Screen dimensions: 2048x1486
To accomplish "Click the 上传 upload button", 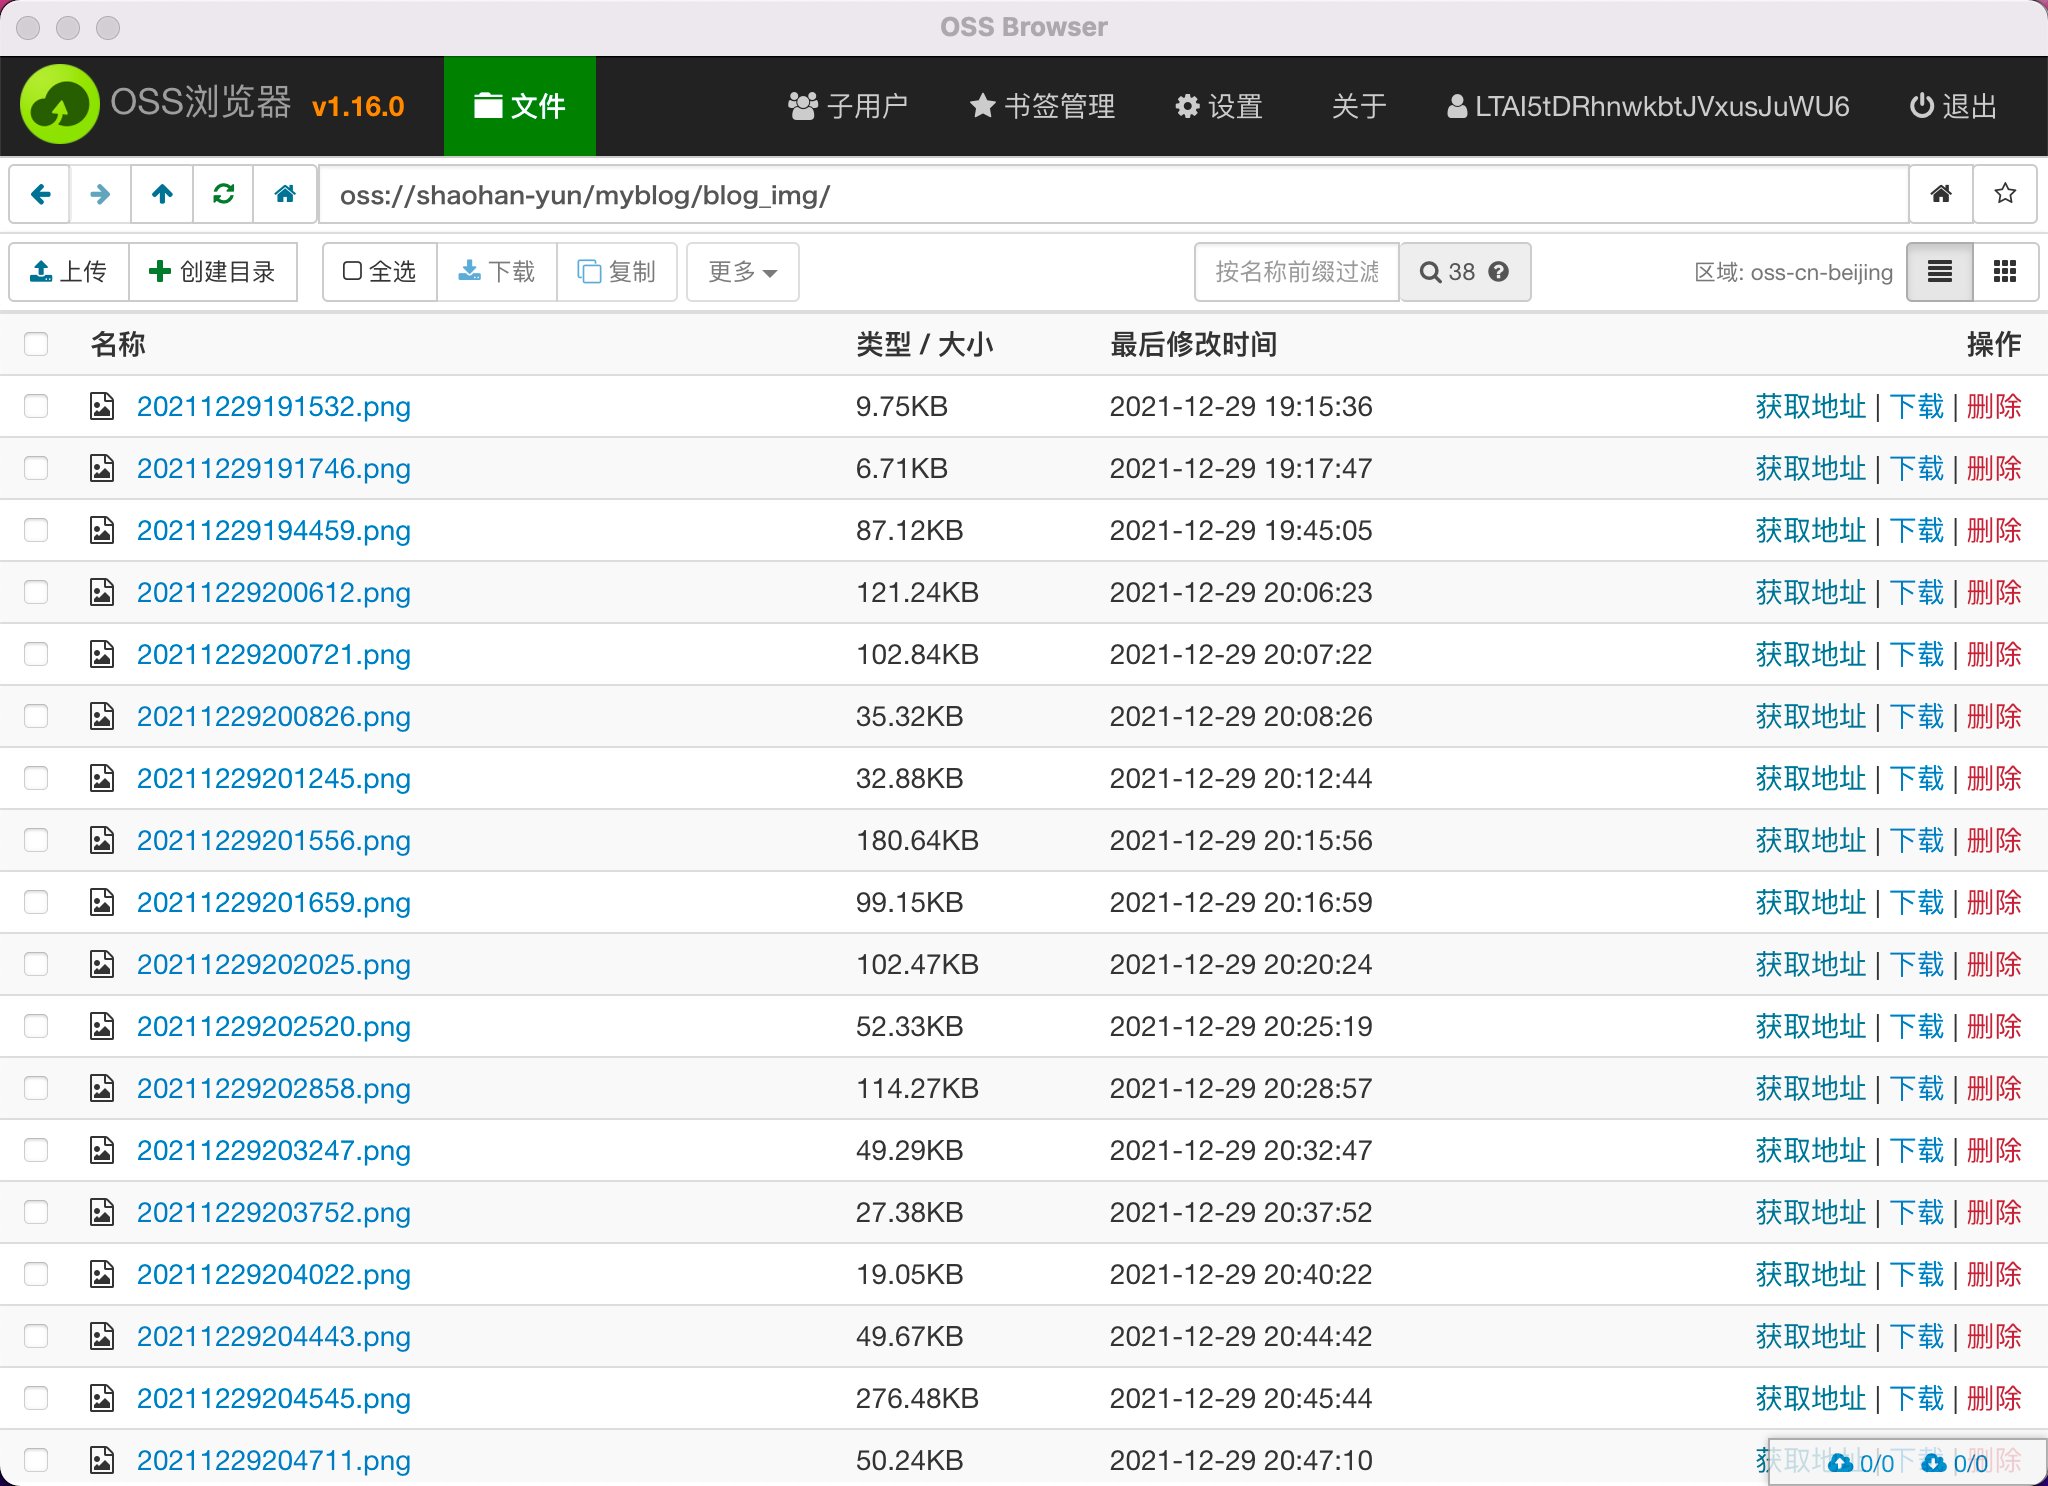I will [69, 272].
